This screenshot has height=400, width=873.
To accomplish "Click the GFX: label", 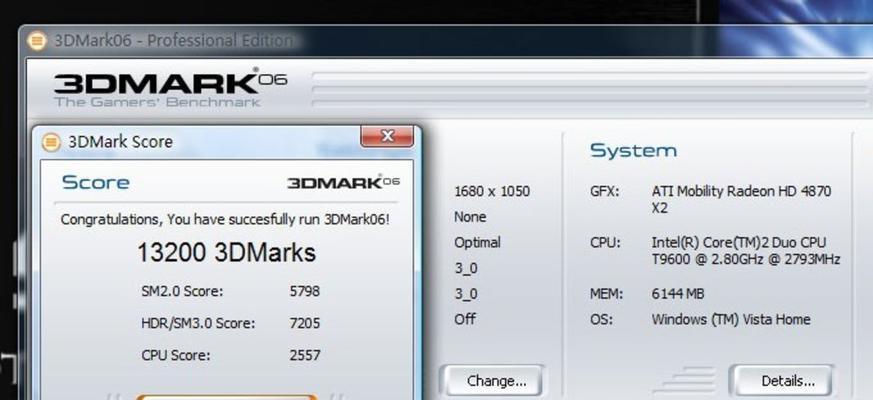I will pyautogui.click(x=604, y=192).
